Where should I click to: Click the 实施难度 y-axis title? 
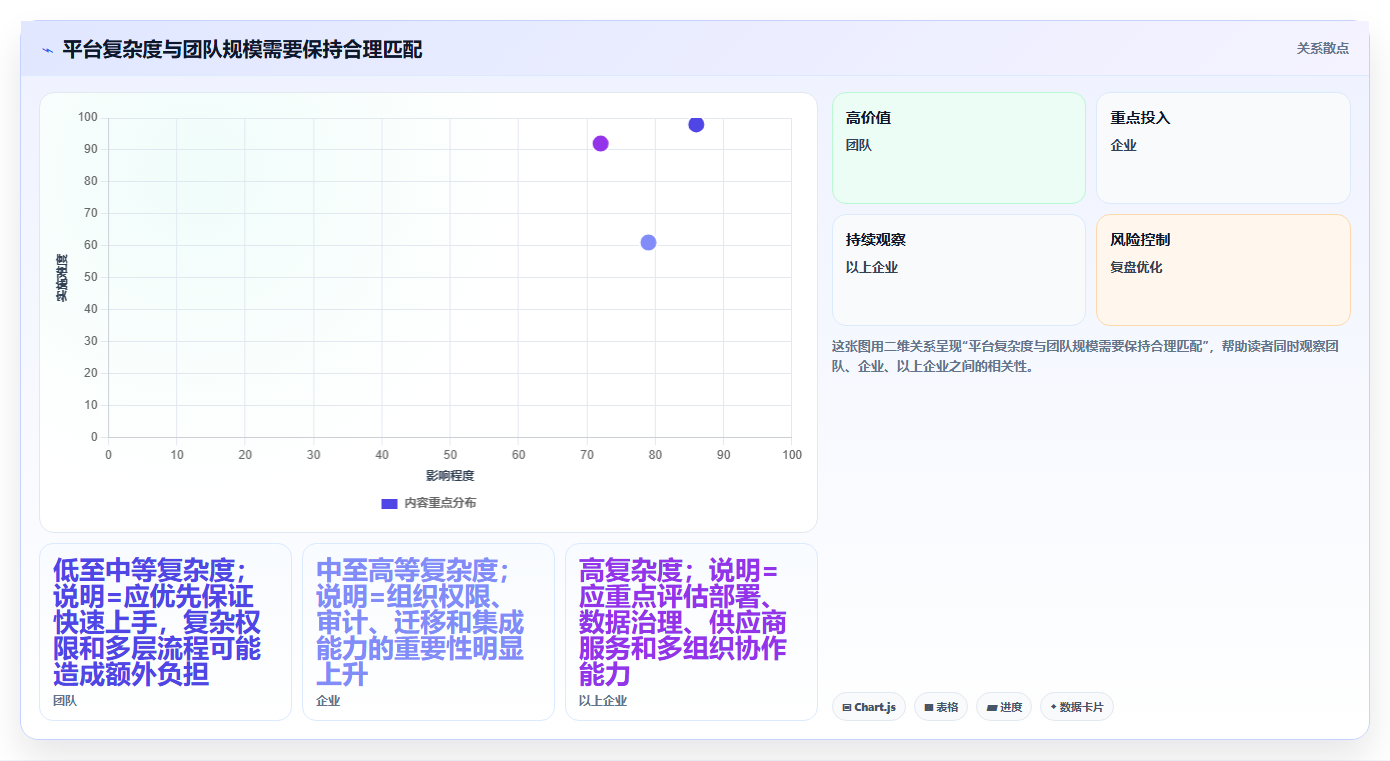pos(62,278)
